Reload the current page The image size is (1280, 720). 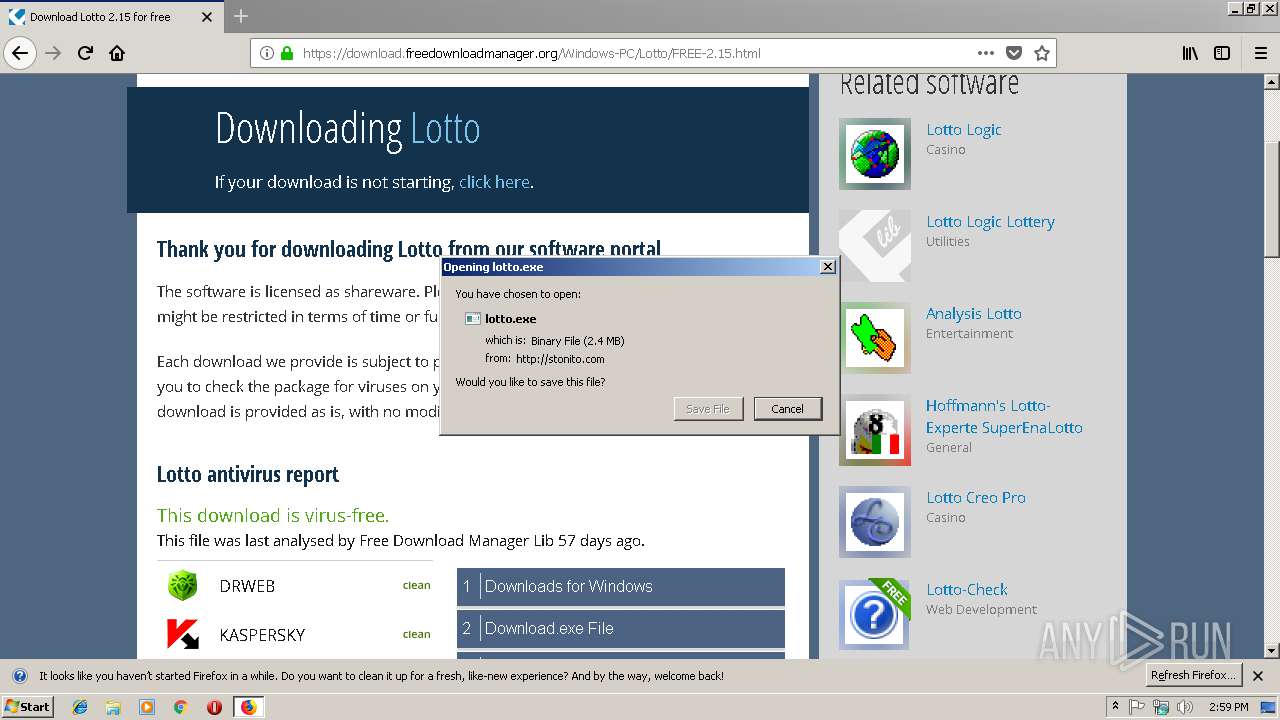coord(85,53)
